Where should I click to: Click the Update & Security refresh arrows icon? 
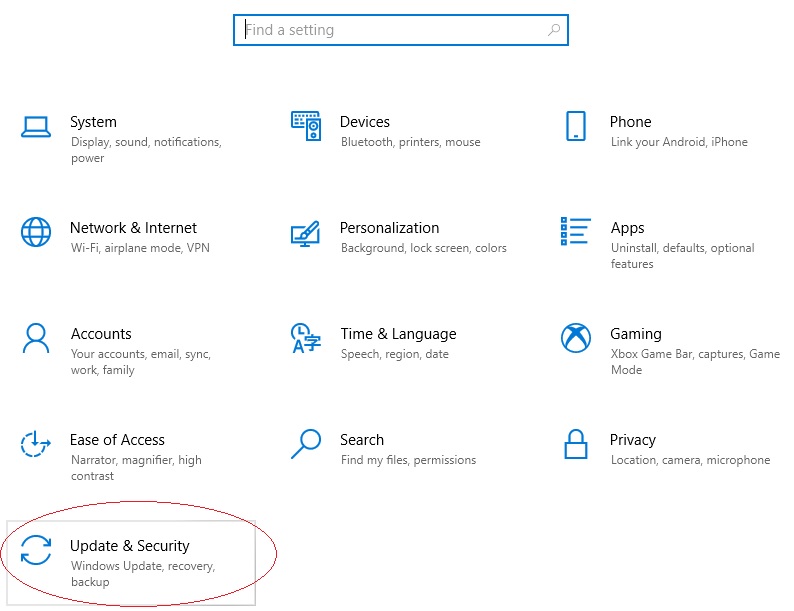pos(36,550)
